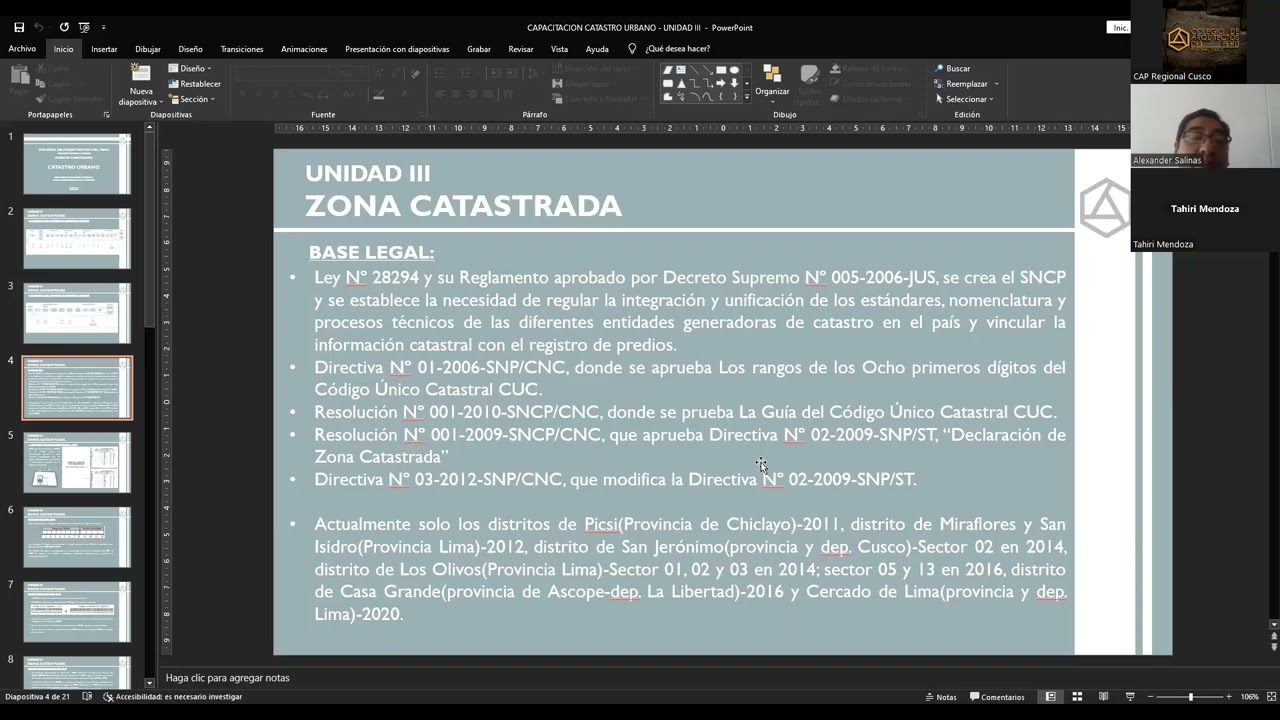Click the zoom in plus button
Image resolution: width=1280 pixels, height=720 pixels.
(1229, 697)
